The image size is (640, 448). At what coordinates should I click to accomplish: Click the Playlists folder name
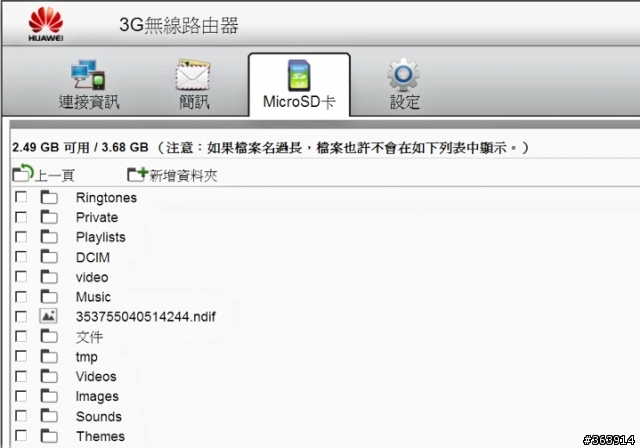100,237
